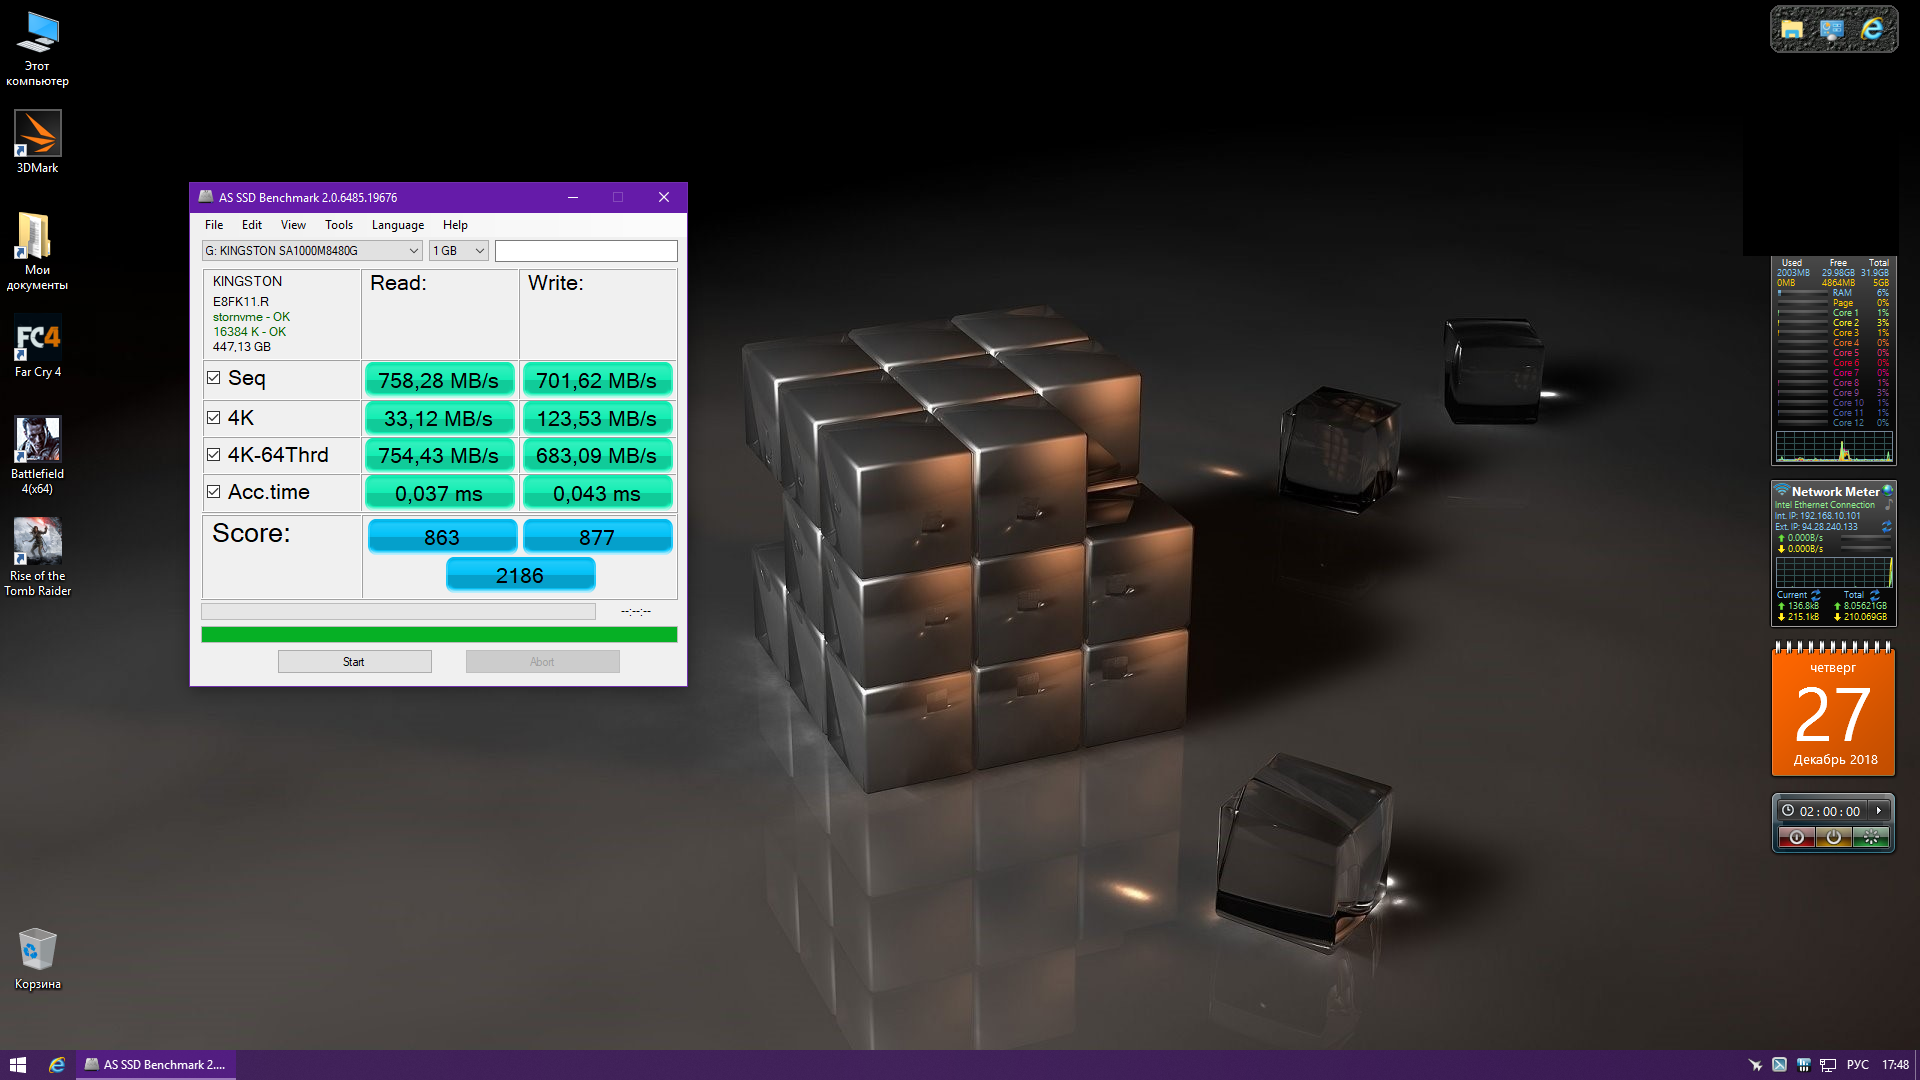Open the Language menu

coord(397,225)
